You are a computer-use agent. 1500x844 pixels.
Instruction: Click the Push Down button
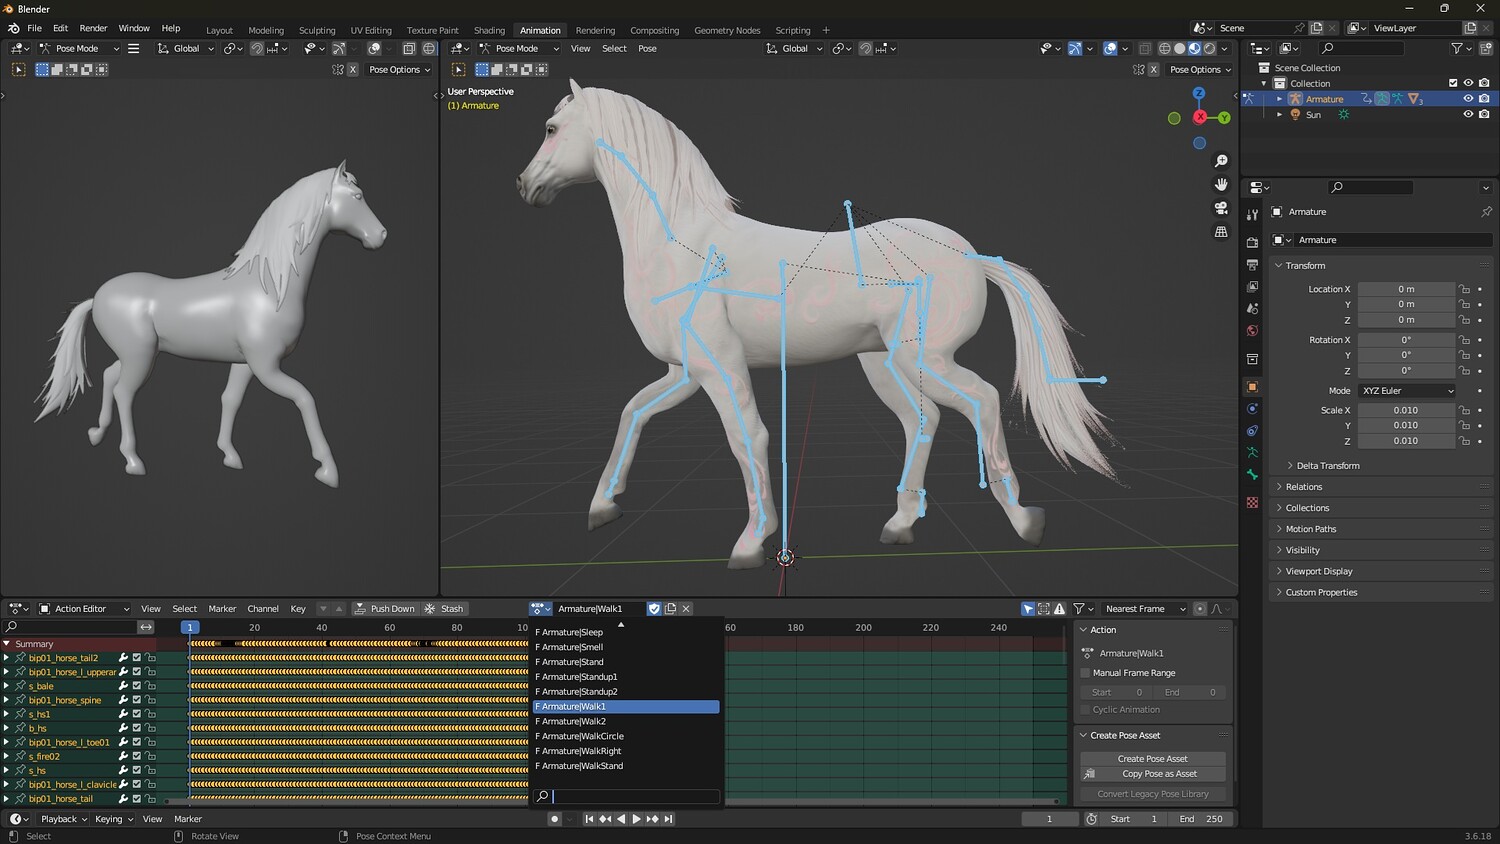coord(384,609)
